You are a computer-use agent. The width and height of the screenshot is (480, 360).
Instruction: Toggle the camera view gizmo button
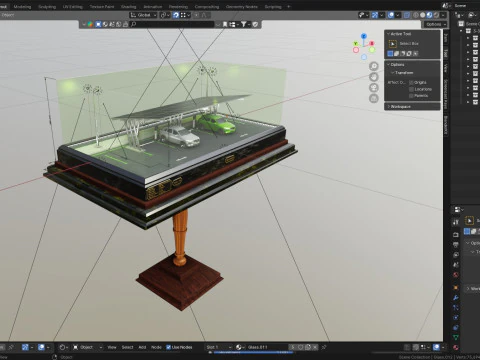click(374, 88)
